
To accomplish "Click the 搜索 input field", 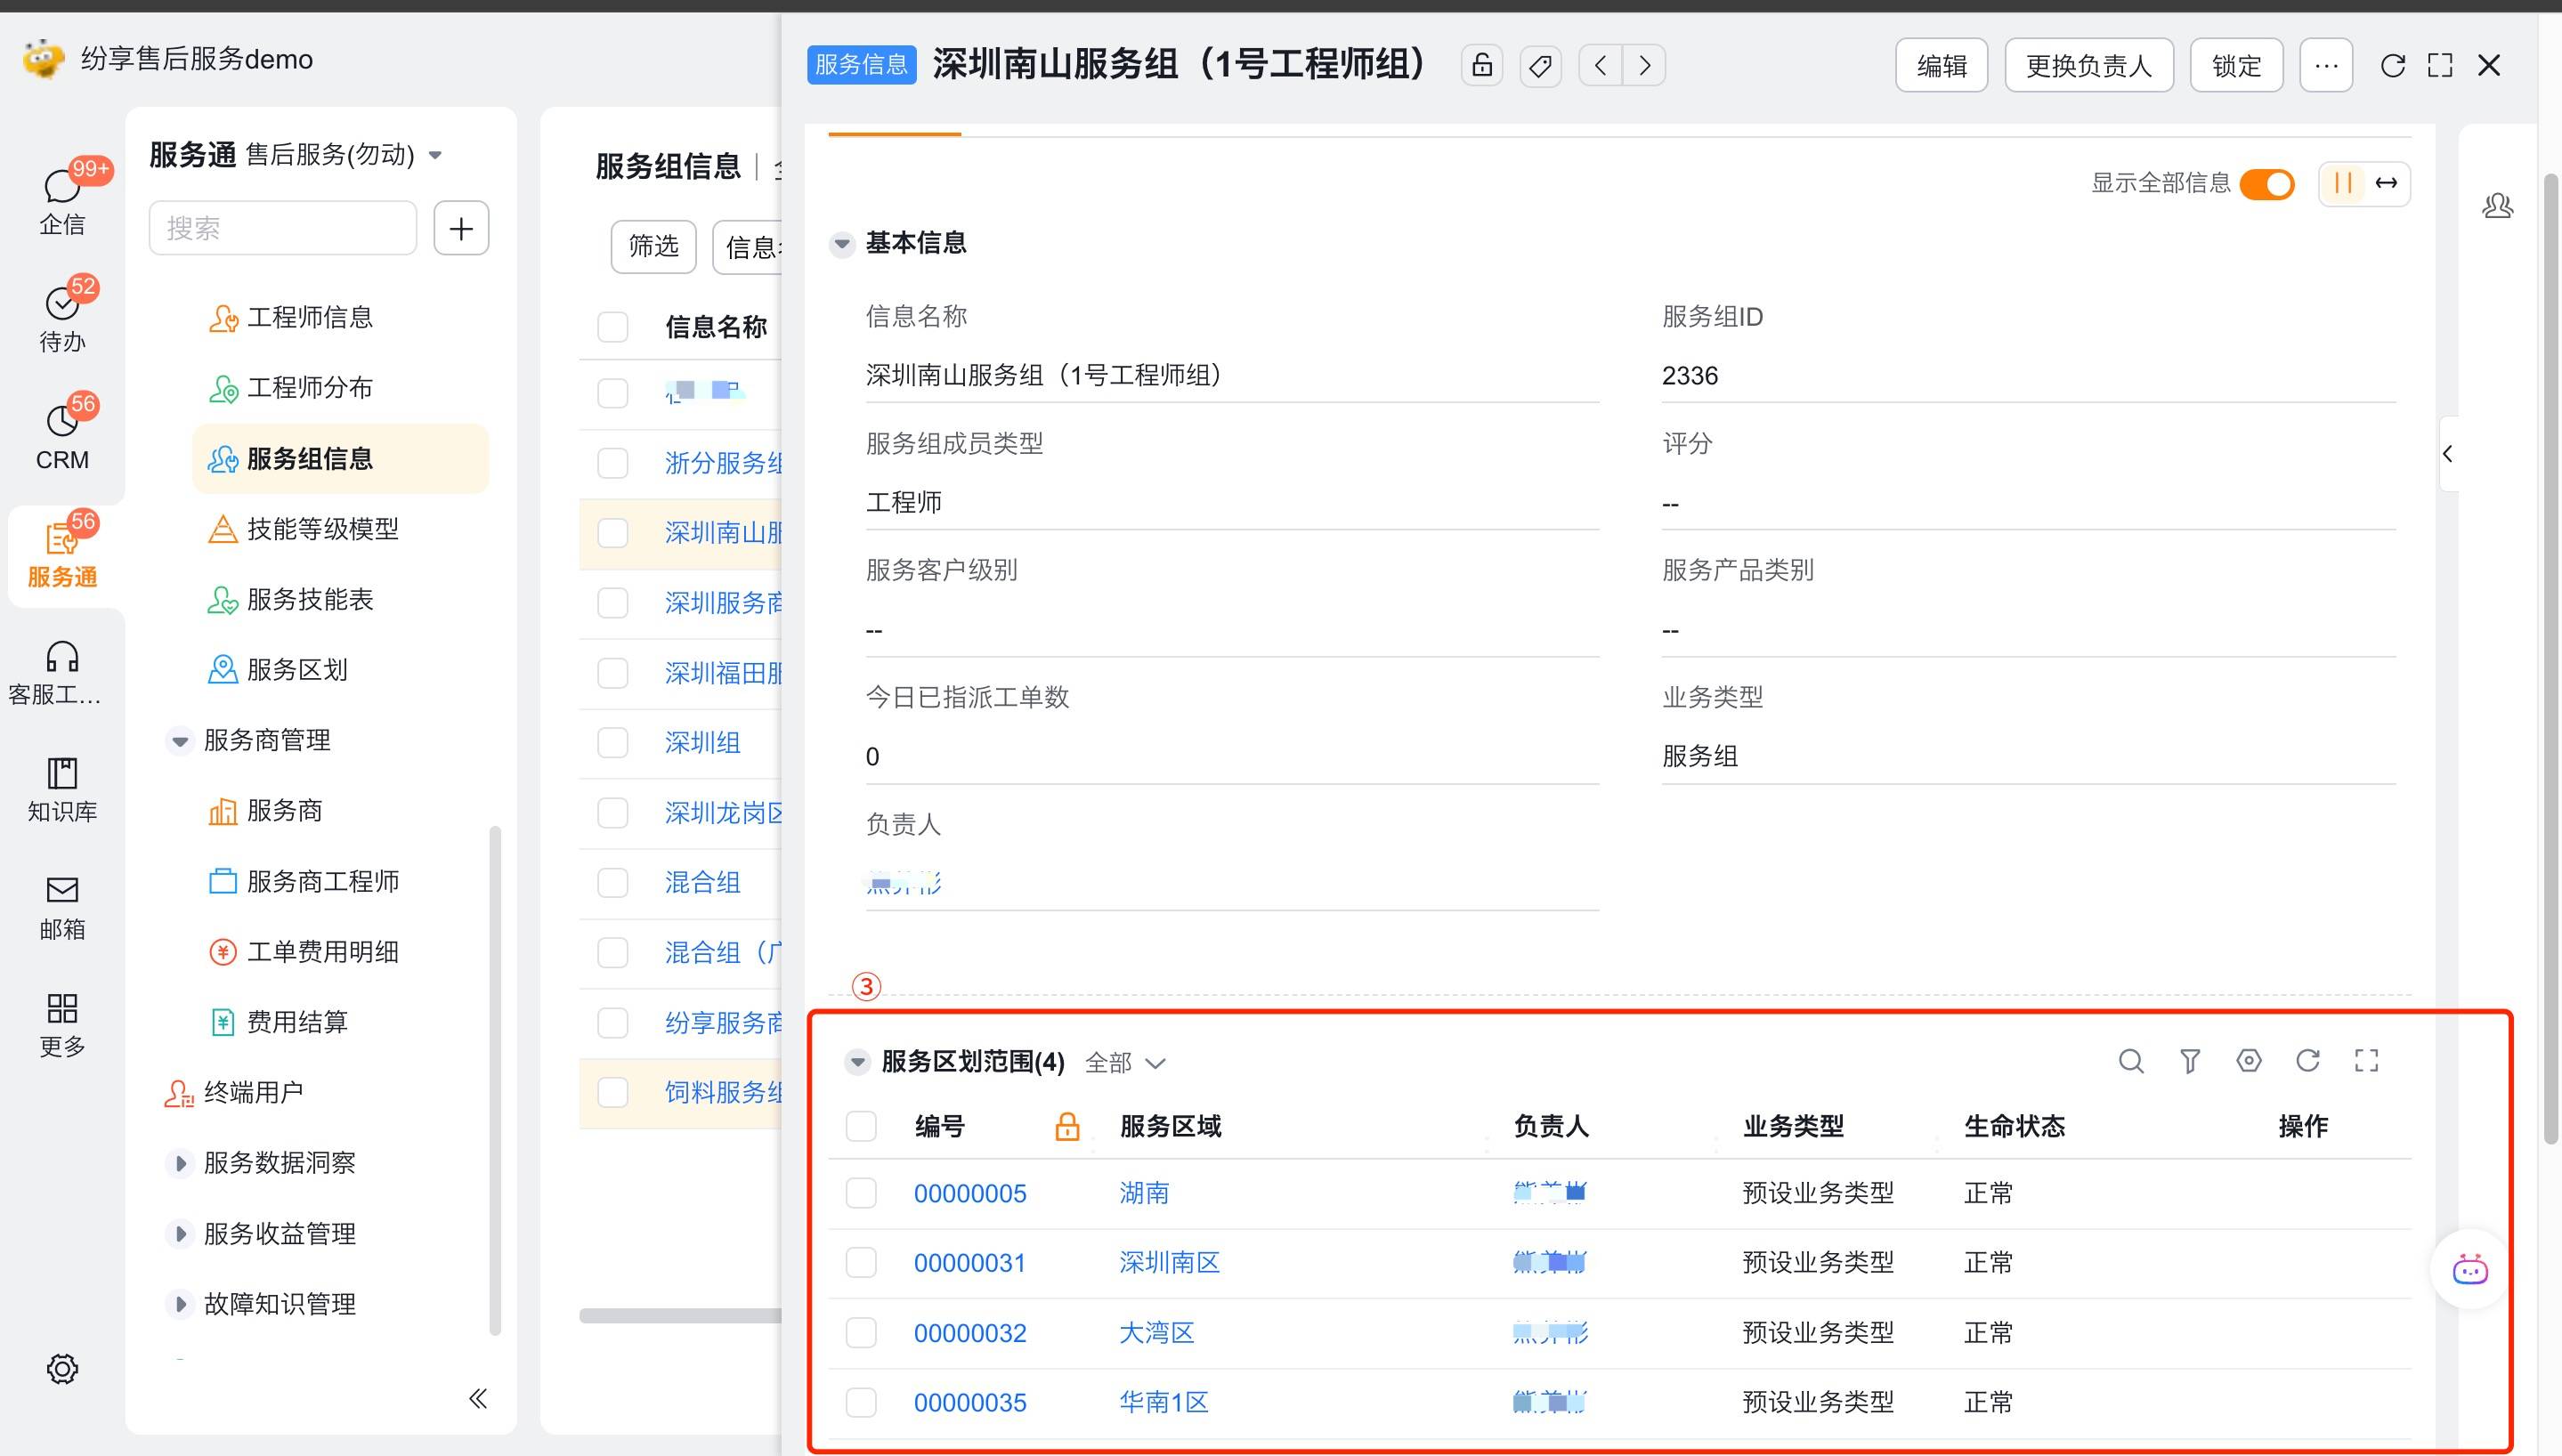I will (283, 228).
